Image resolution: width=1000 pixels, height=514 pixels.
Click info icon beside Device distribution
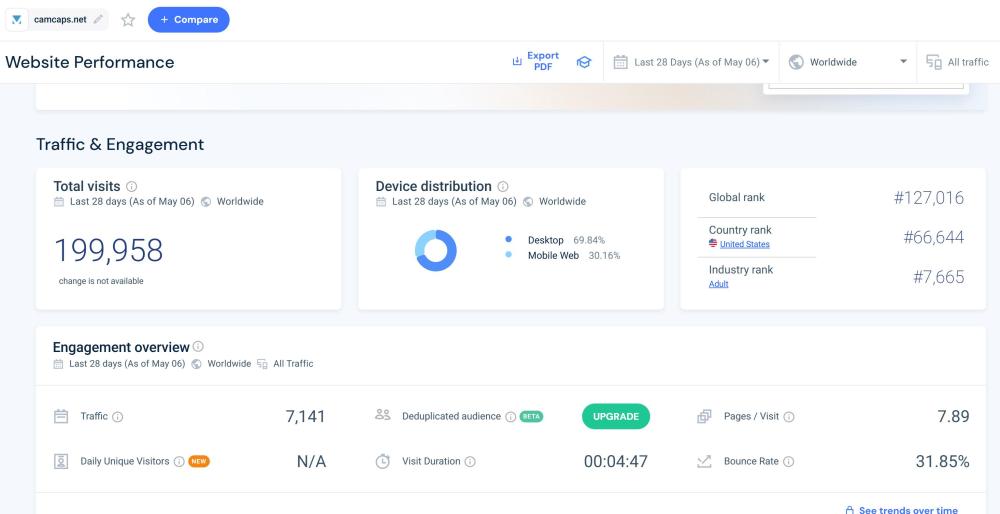[x=503, y=187]
